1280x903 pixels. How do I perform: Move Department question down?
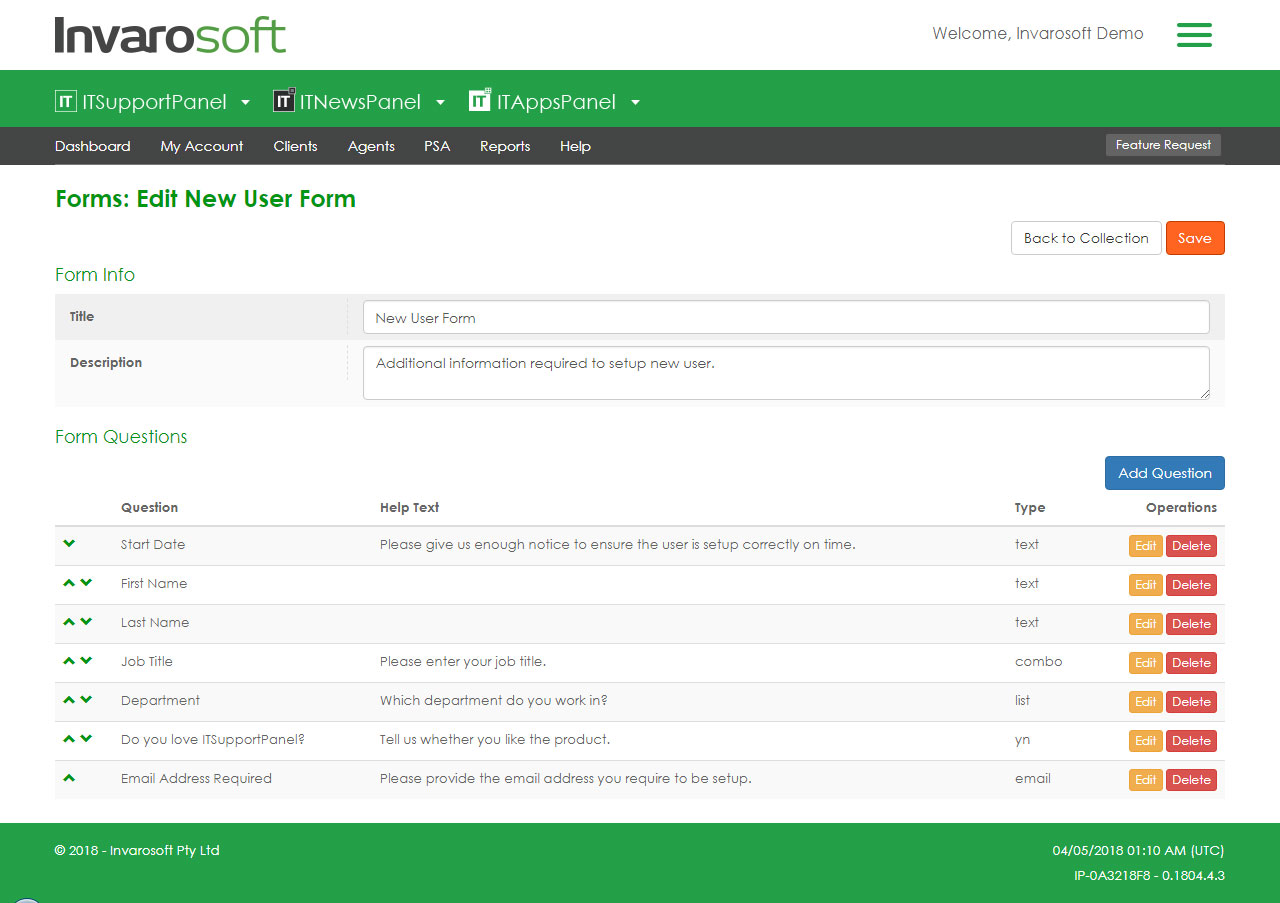86,700
